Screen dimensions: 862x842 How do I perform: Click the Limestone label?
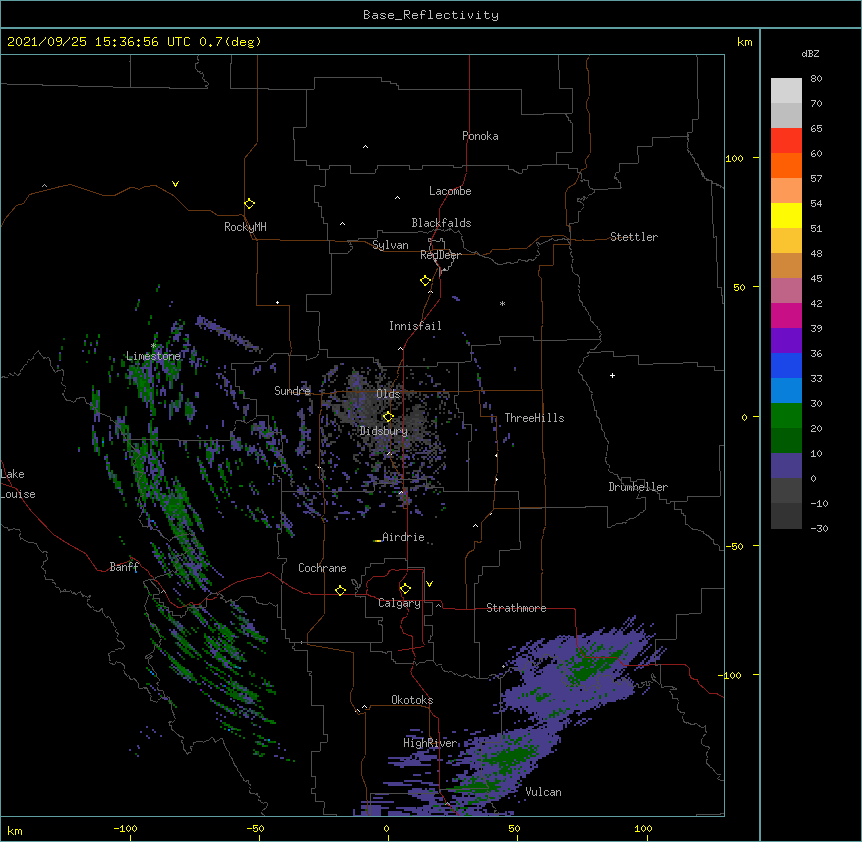click(x=153, y=356)
